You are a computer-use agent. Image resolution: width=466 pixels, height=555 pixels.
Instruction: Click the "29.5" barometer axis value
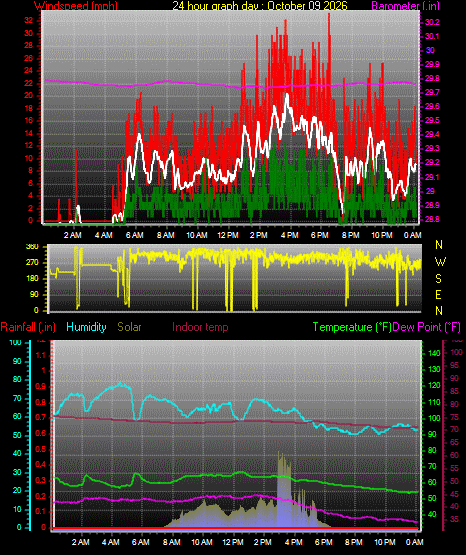tap(432, 121)
